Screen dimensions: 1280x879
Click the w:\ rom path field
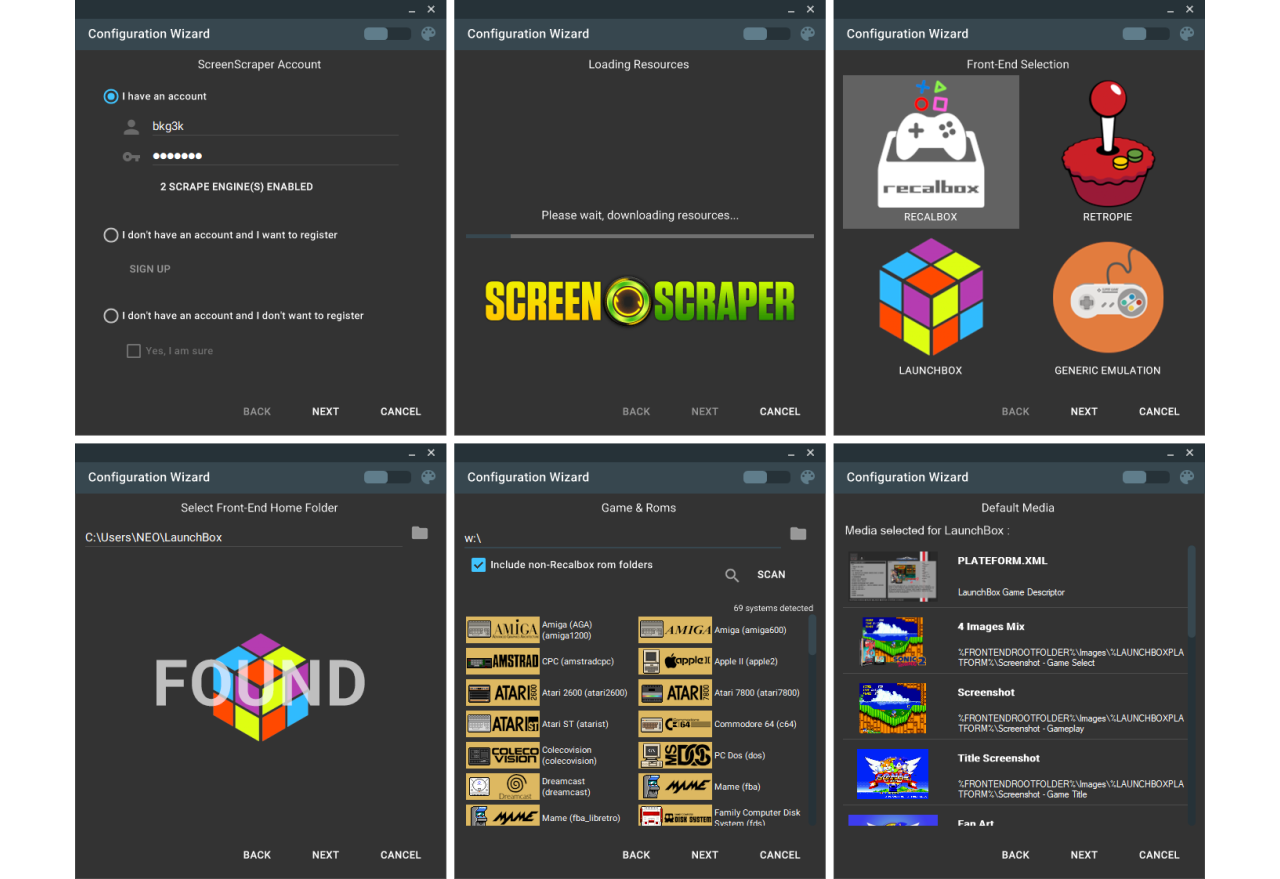(622, 538)
